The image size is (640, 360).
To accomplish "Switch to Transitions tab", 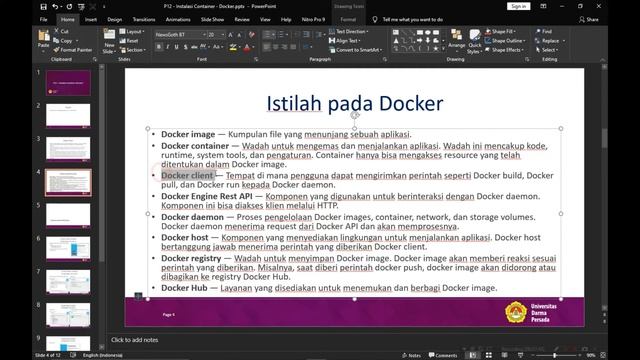I will pyautogui.click(x=144, y=19).
